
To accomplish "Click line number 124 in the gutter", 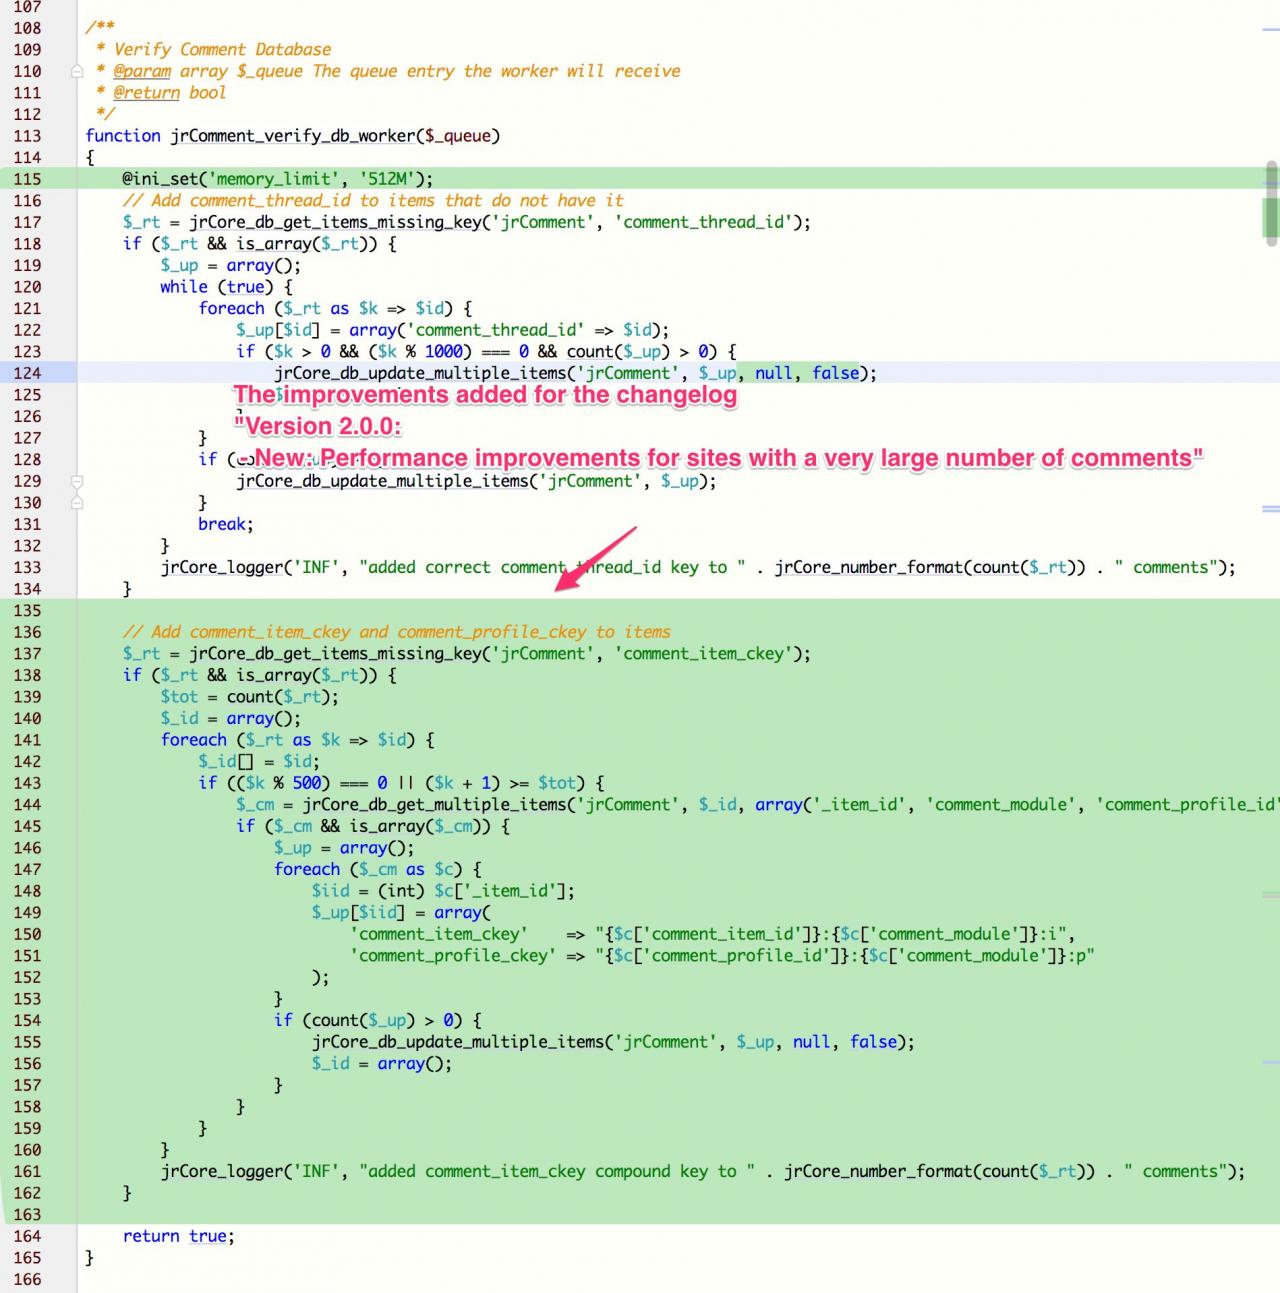I will point(27,373).
